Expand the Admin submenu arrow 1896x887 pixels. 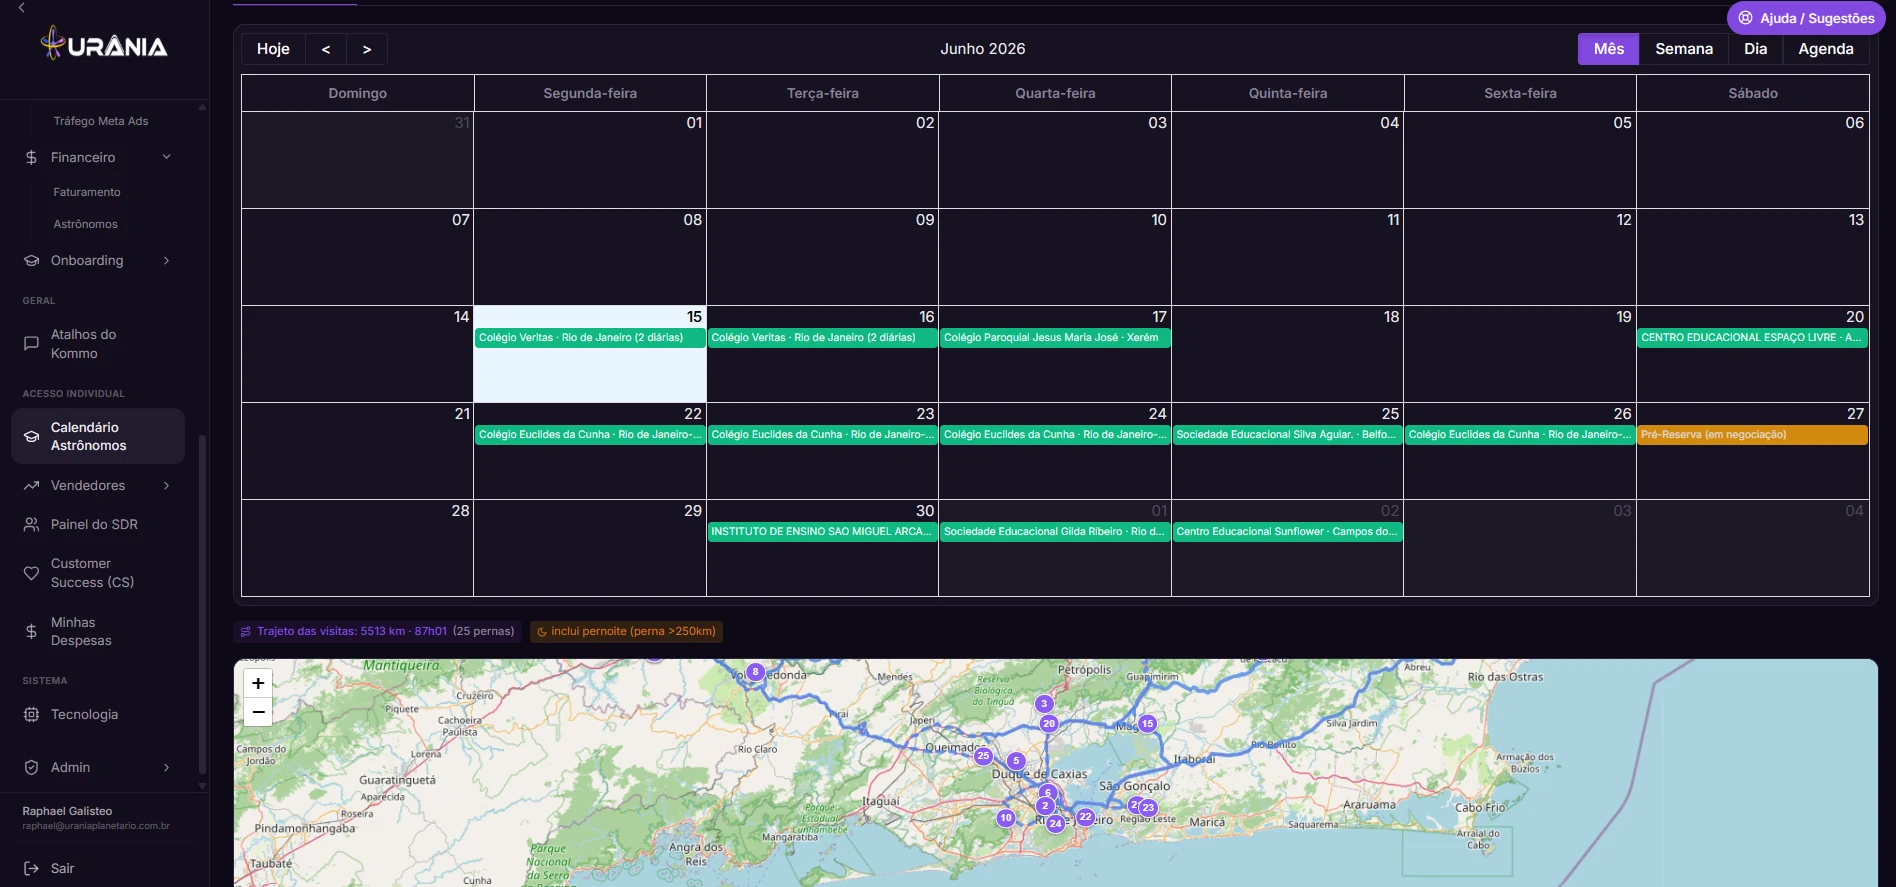(x=167, y=767)
